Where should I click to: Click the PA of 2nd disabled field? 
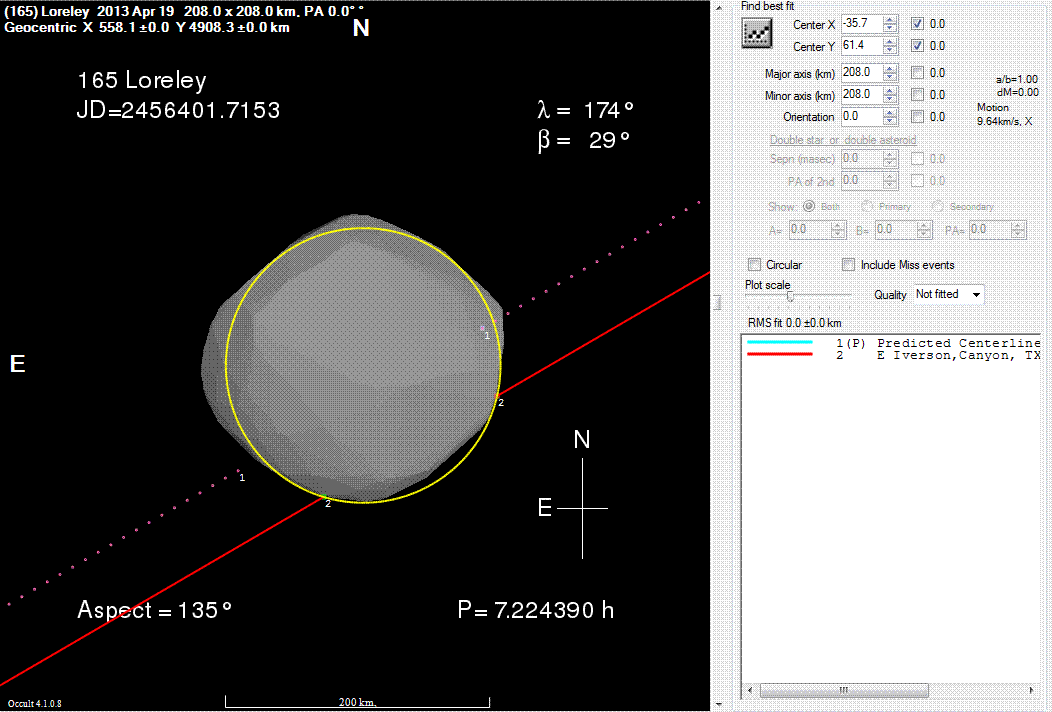(862, 181)
